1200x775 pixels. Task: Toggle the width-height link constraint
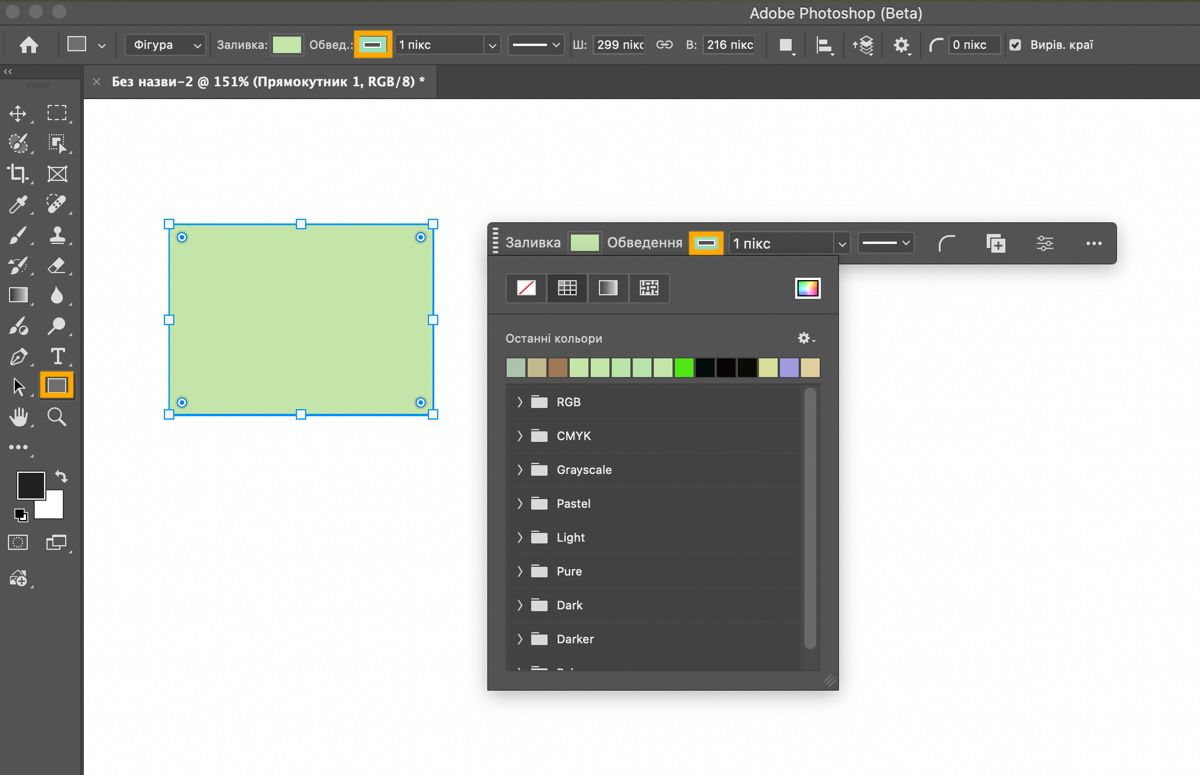664,45
